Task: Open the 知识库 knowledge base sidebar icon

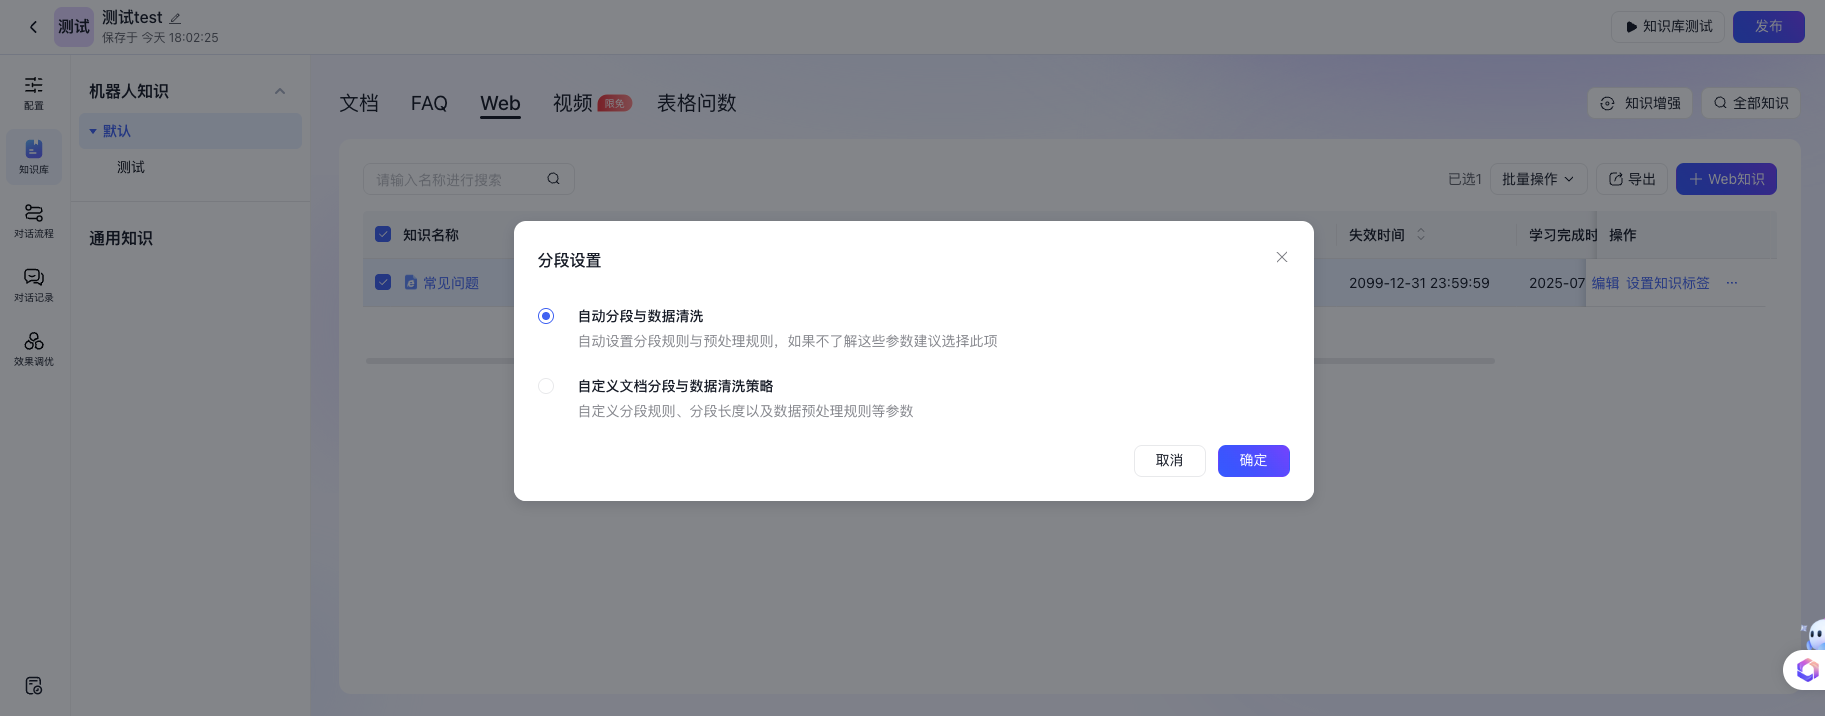Action: click(34, 156)
